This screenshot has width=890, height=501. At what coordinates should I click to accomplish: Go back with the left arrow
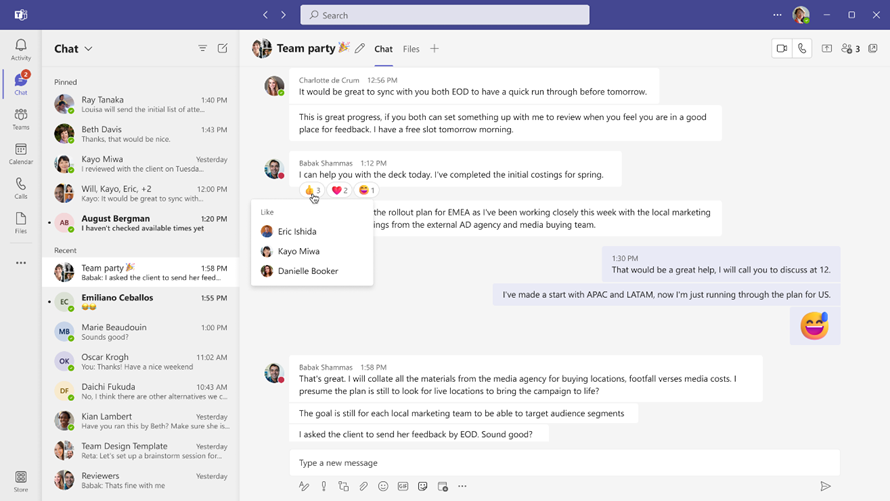pos(265,15)
